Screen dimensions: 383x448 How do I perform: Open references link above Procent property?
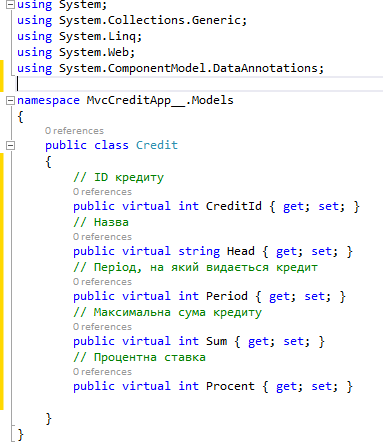[x=102, y=372]
